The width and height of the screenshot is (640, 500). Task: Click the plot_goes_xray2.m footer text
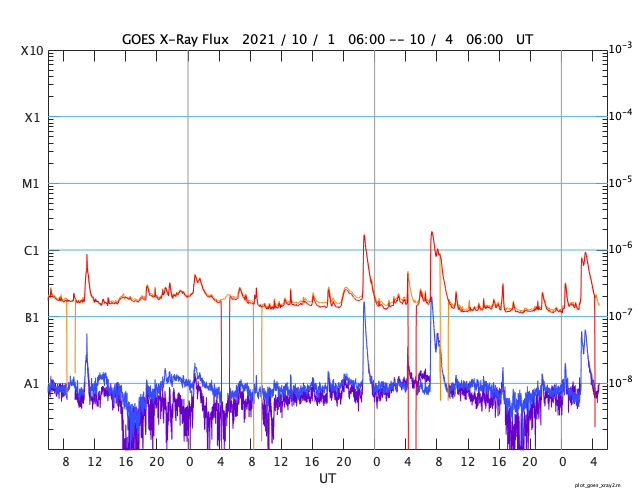pyautogui.click(x=598, y=485)
